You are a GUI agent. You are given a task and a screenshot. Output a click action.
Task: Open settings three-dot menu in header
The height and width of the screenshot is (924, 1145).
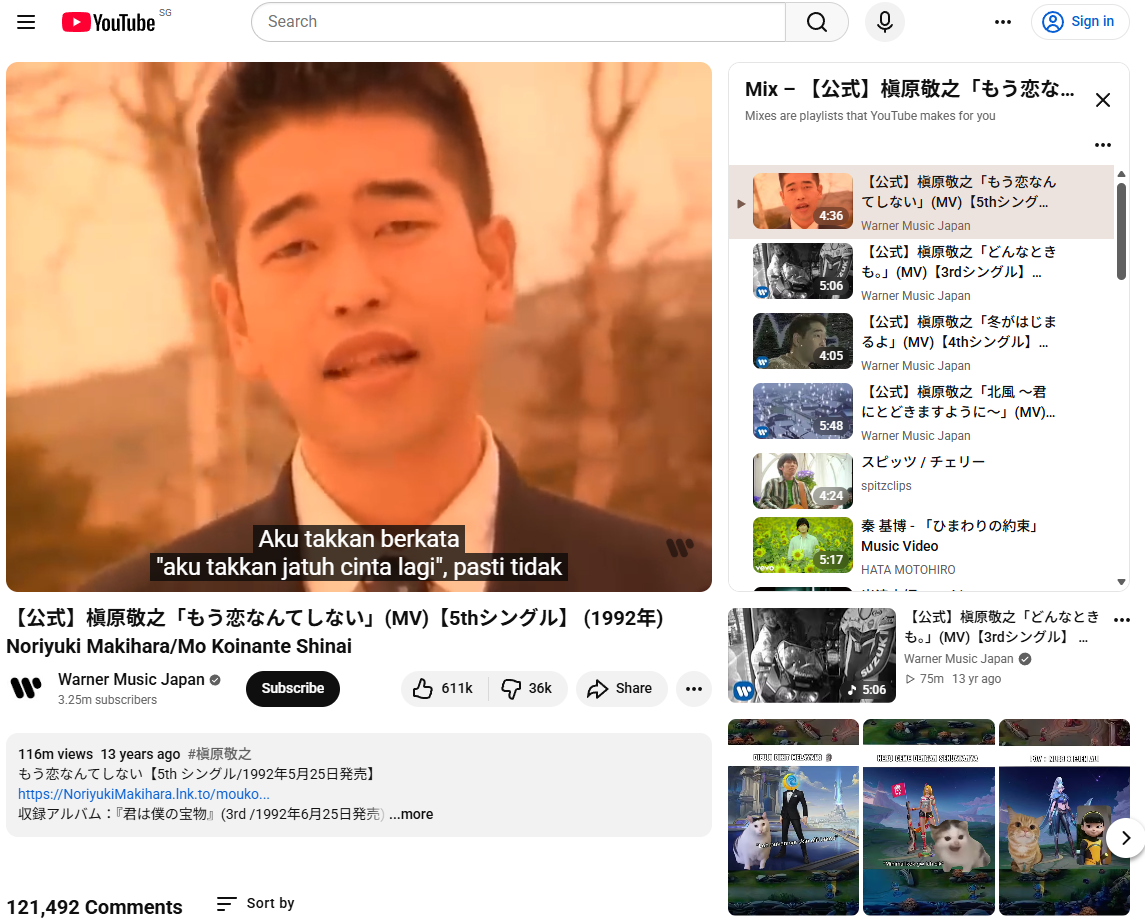(1003, 22)
